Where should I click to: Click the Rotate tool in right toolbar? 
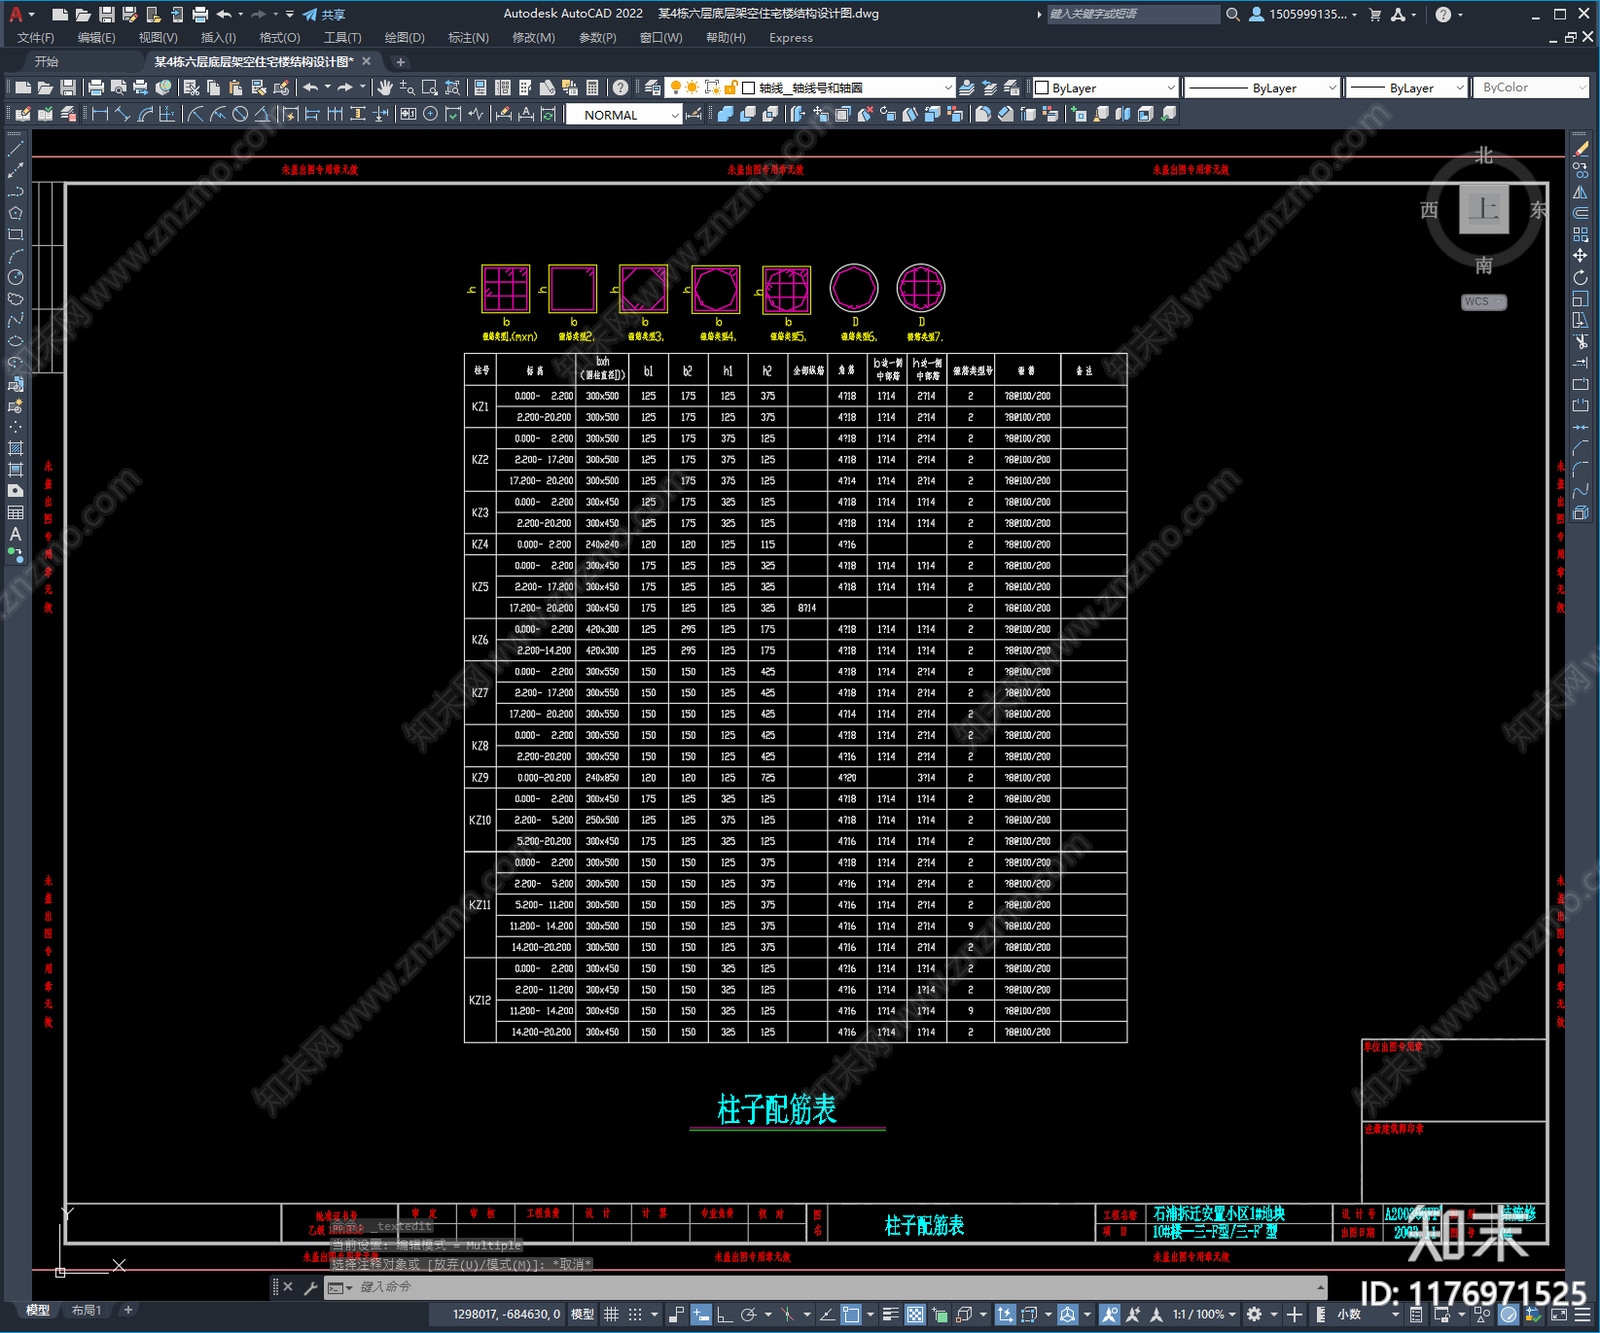click(x=1580, y=277)
